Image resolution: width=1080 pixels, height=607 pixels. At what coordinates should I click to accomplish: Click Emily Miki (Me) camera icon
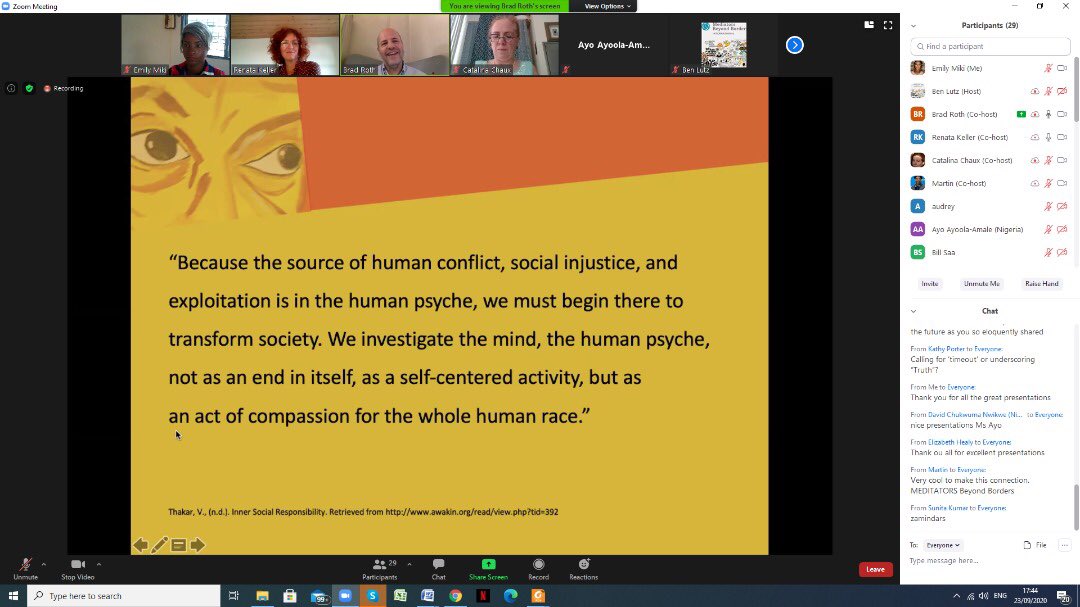[1062, 68]
